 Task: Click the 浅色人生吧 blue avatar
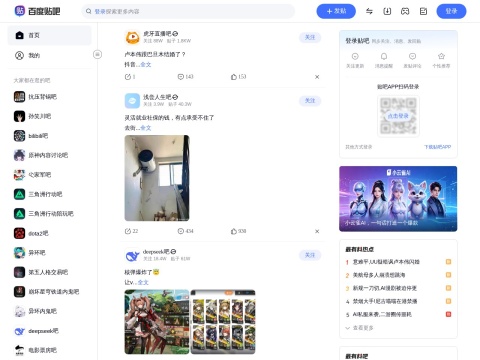(x=132, y=101)
